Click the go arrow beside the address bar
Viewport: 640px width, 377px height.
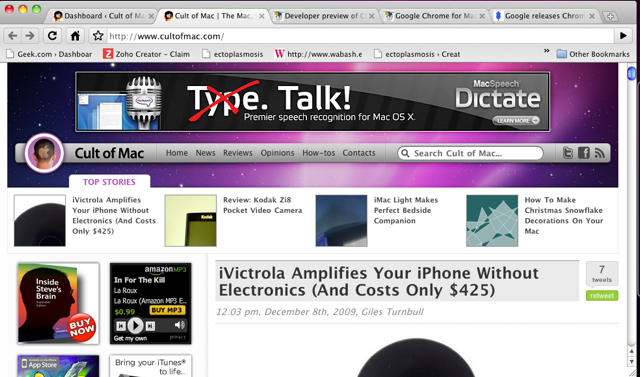pyautogui.click(x=623, y=36)
